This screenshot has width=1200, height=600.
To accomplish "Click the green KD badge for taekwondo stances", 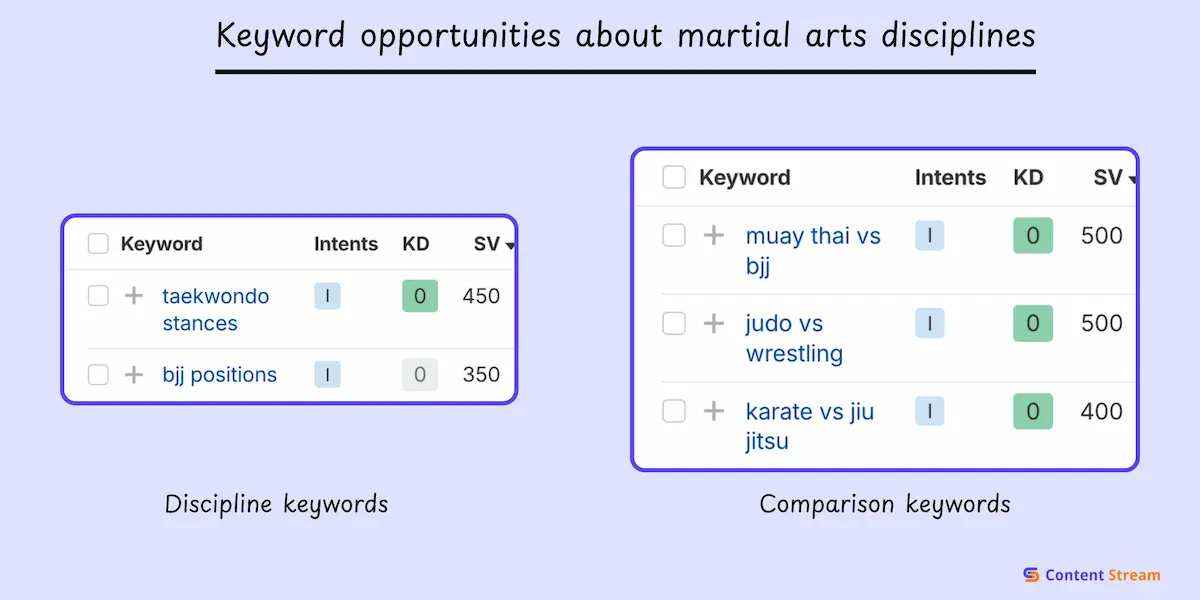I will (420, 296).
